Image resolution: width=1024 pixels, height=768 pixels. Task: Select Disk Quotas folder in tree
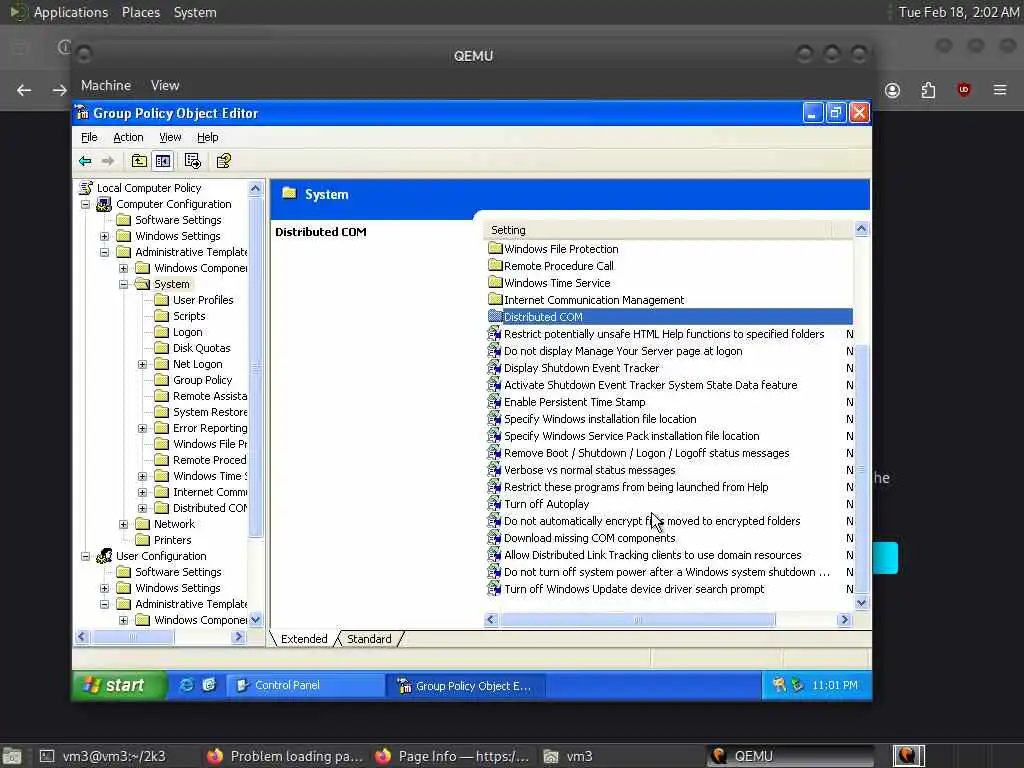201,348
